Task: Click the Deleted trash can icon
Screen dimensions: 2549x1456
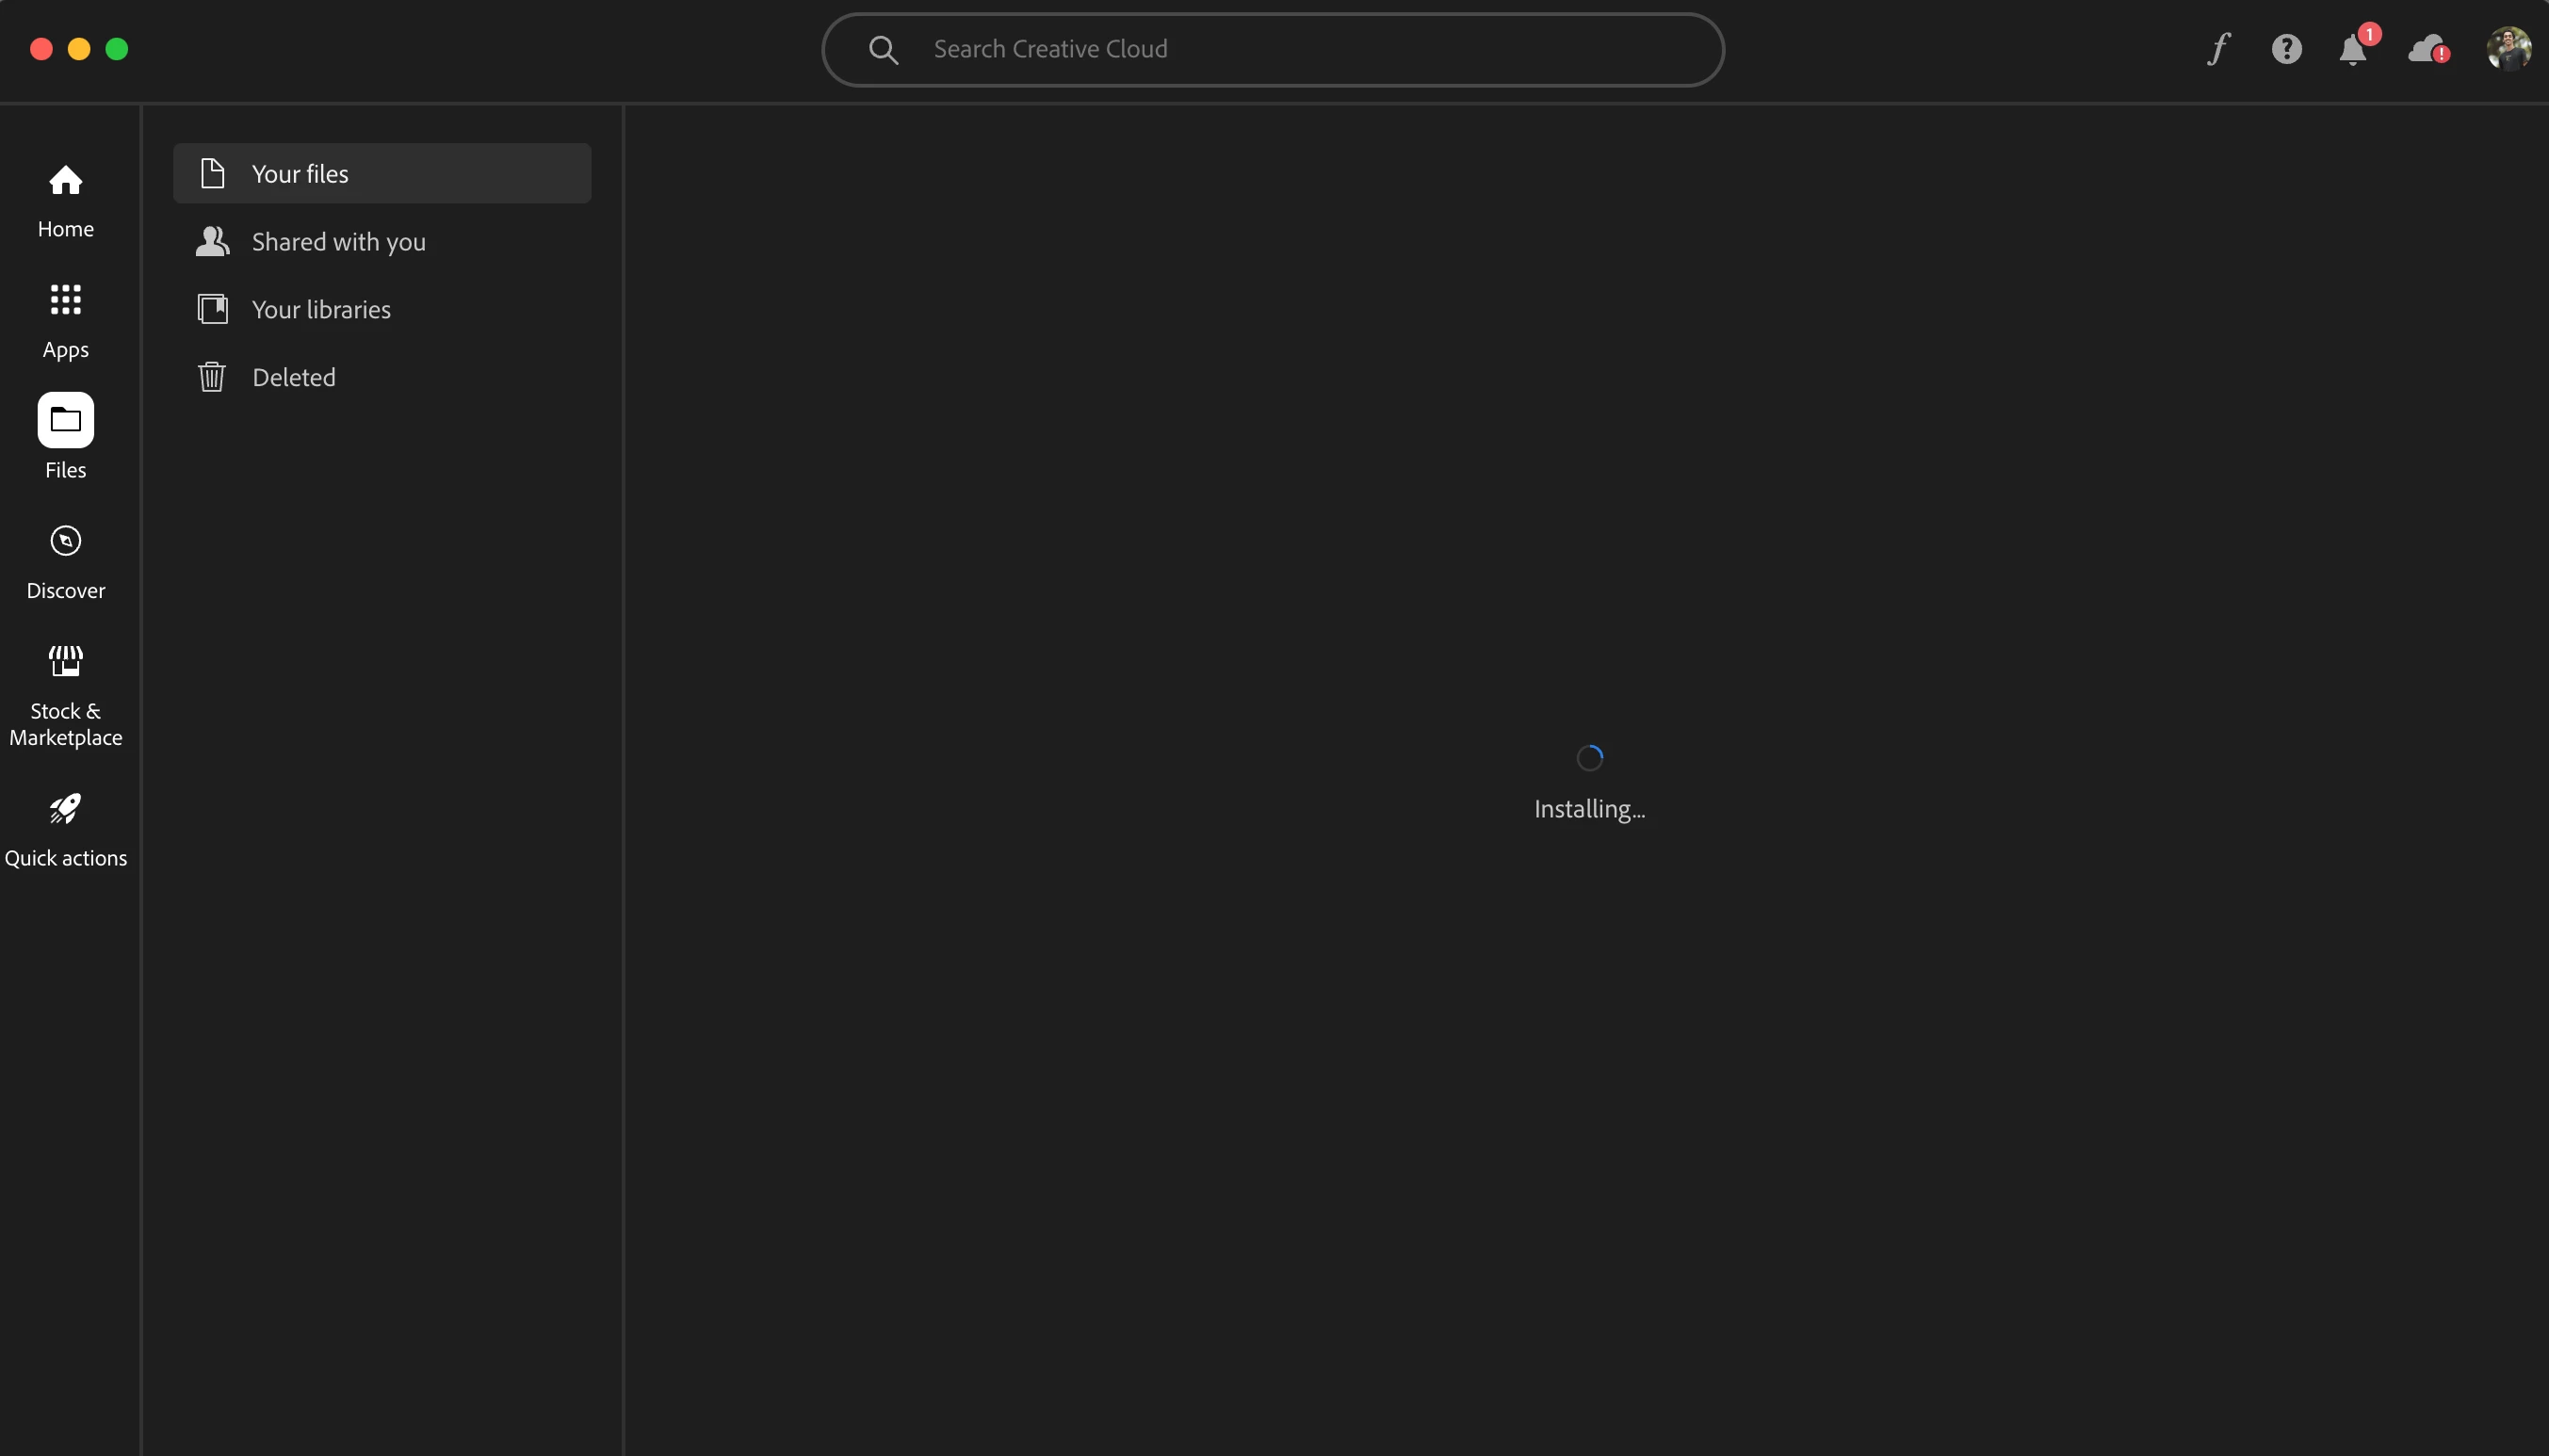Action: click(212, 378)
